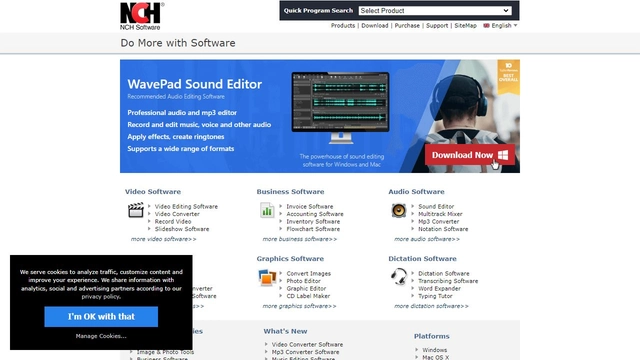Screen dimensions: 640x360
Task: Open the CD Label Maker link
Action: [308, 296]
